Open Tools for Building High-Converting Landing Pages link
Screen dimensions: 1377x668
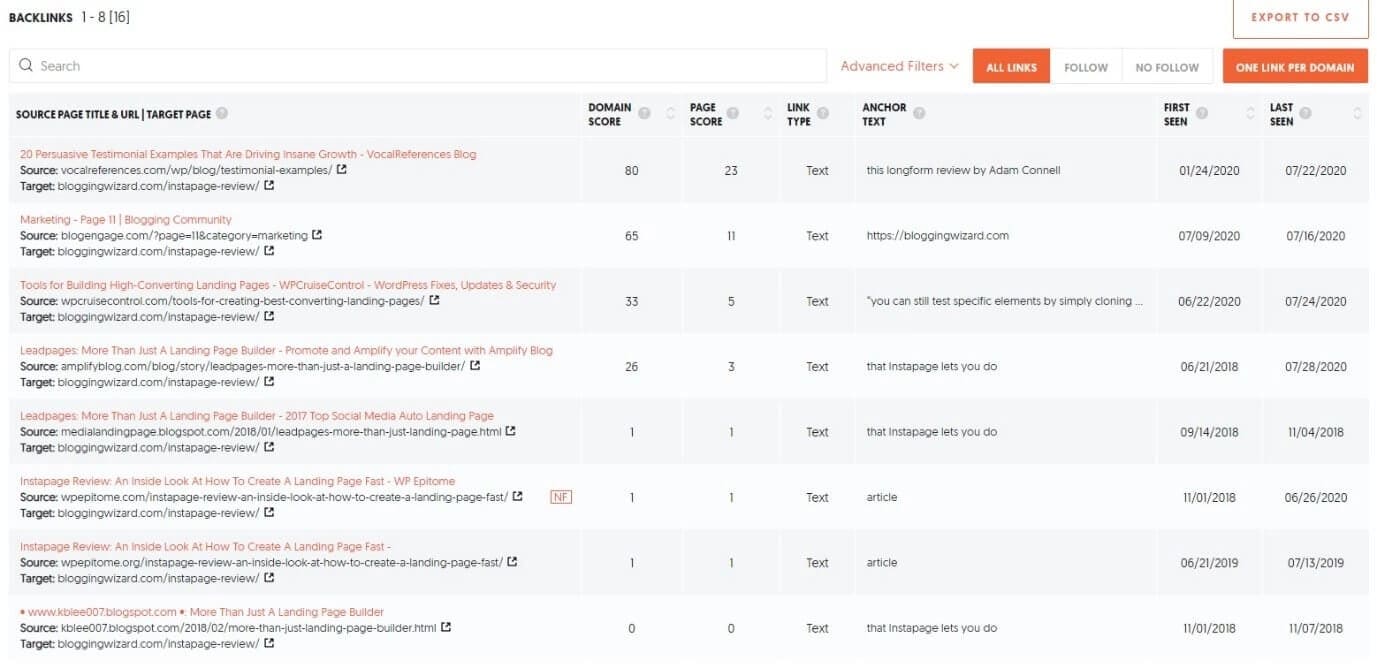[x=288, y=285]
